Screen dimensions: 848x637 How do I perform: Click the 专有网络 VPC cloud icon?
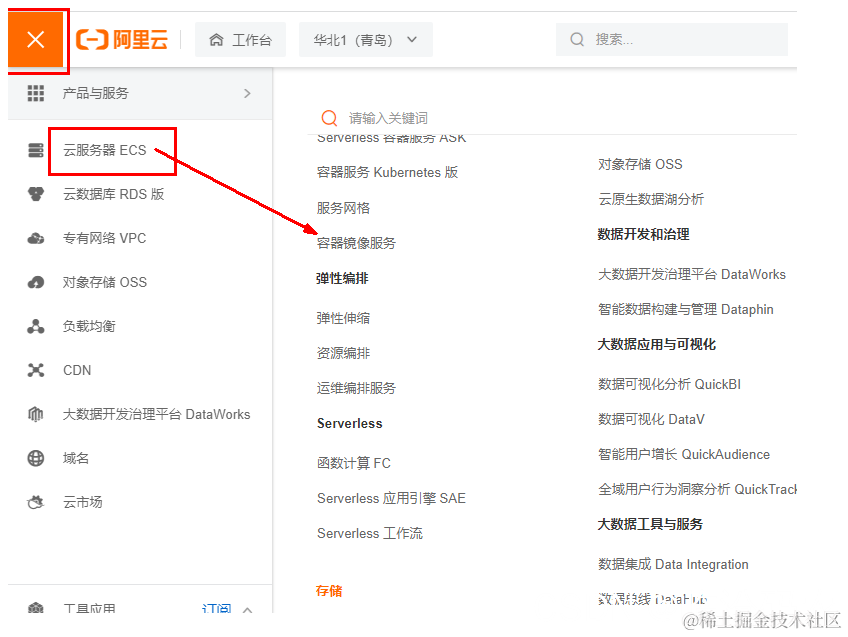[36, 238]
